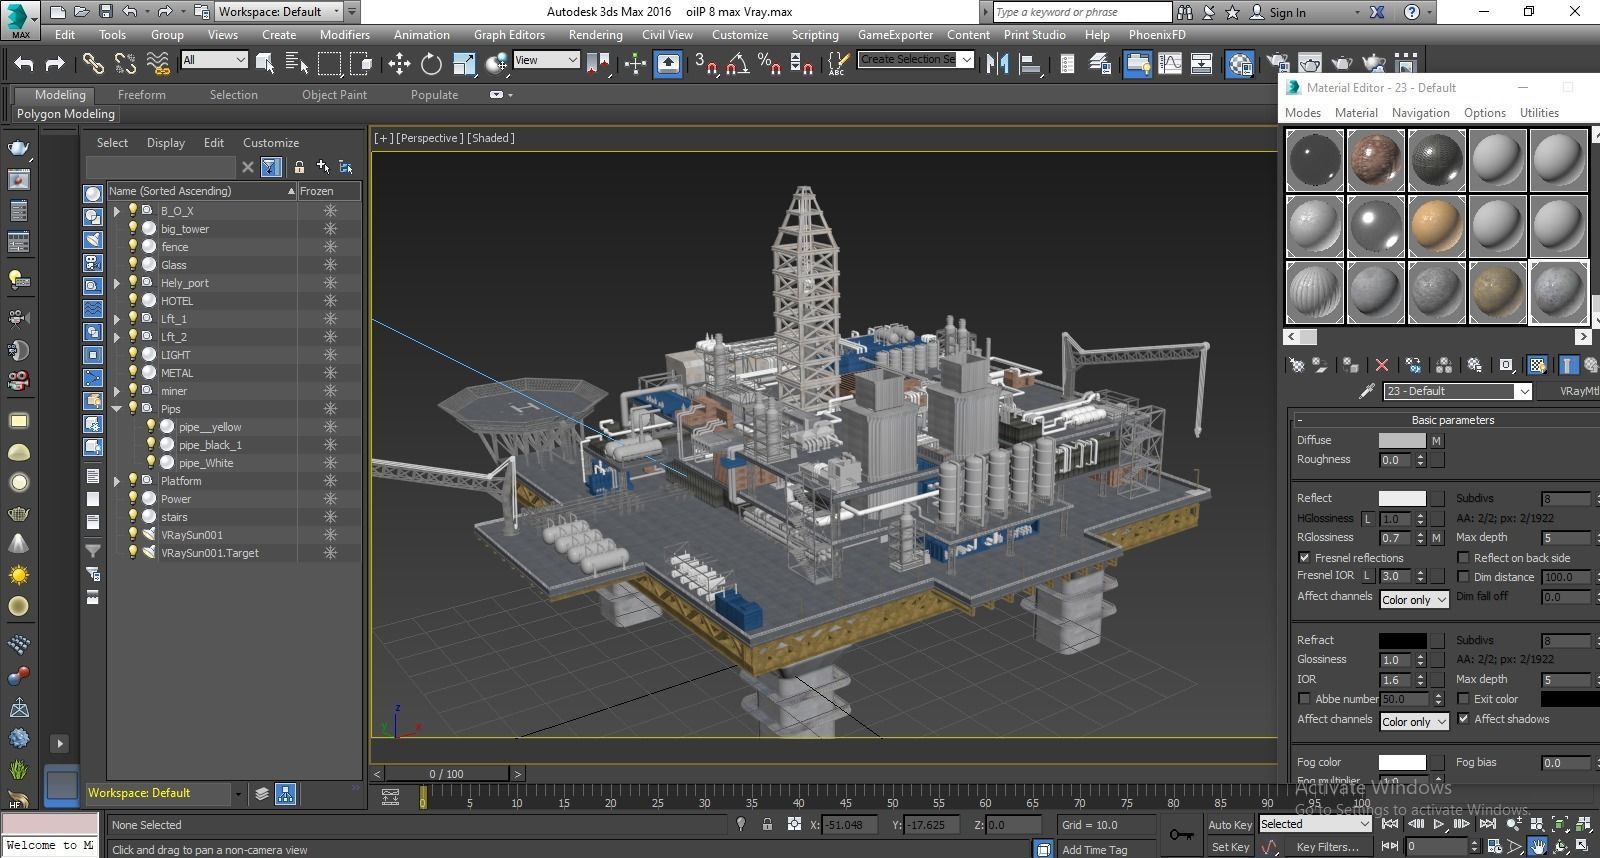Open the View reference coordinate dropdown
The width and height of the screenshot is (1600, 858).
(x=546, y=60)
